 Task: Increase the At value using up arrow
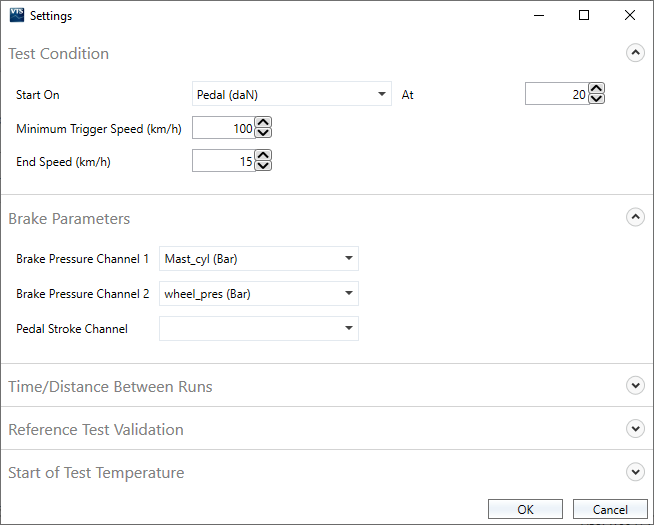597,89
